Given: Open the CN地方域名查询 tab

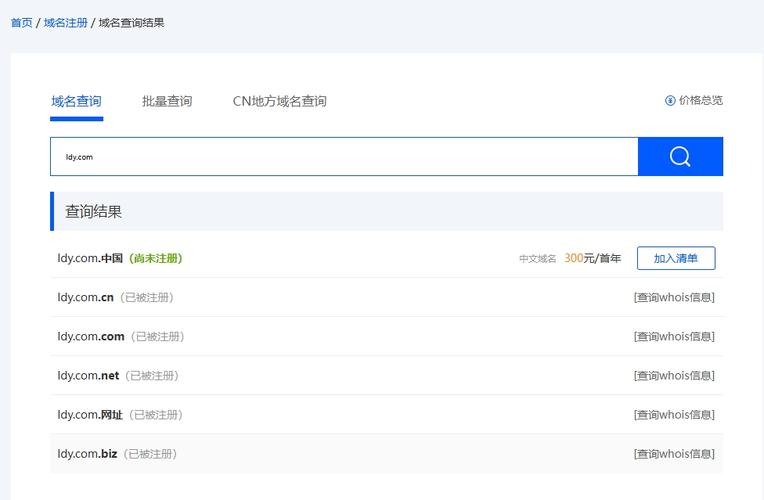Looking at the screenshot, I should pos(280,101).
